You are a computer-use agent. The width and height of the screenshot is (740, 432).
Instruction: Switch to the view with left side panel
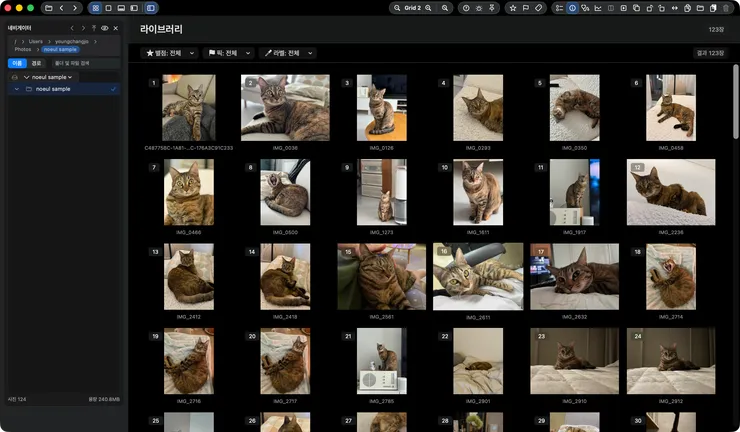[x=134, y=8]
